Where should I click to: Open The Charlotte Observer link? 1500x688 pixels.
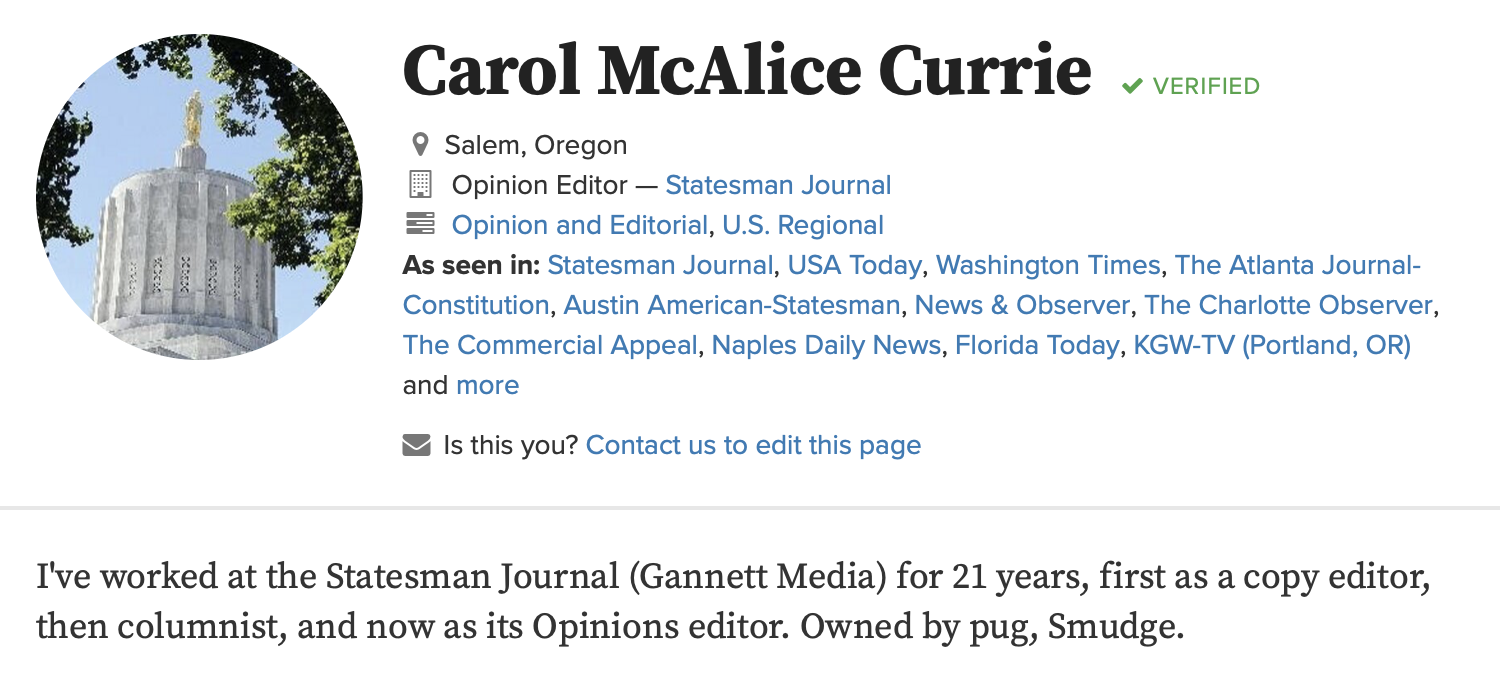pos(1289,305)
